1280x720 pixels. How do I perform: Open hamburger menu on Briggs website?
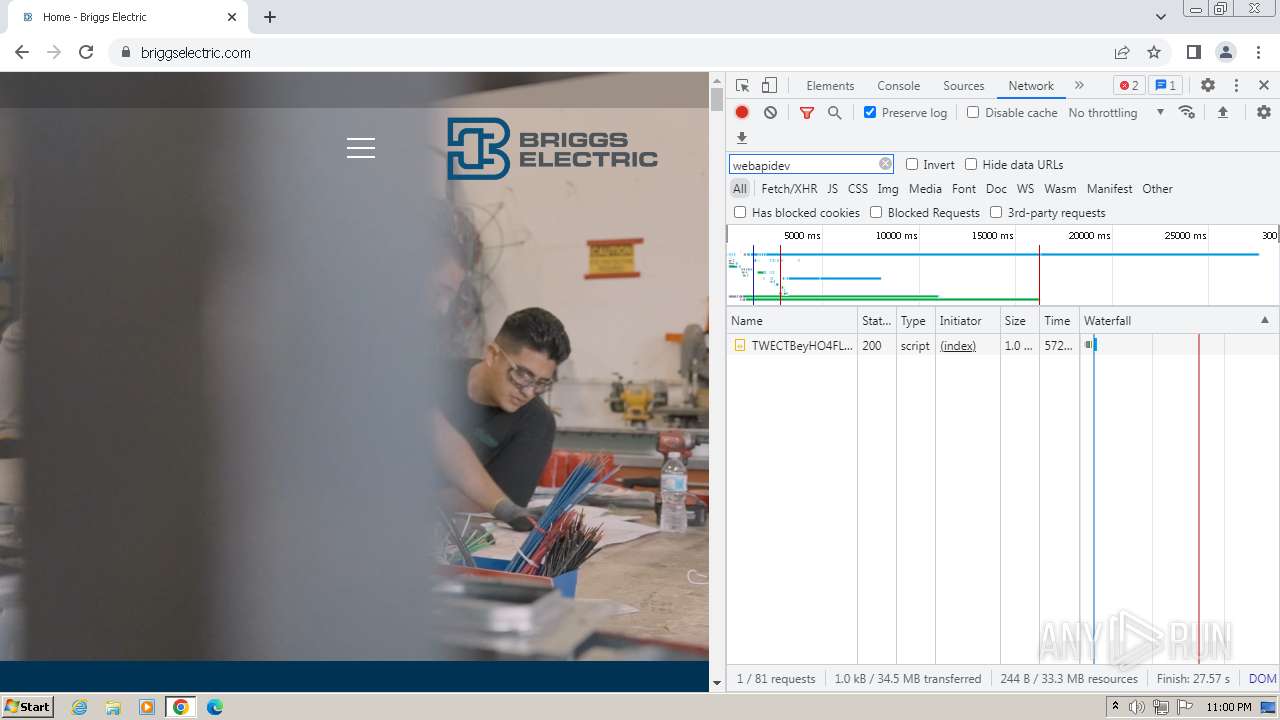tap(361, 148)
